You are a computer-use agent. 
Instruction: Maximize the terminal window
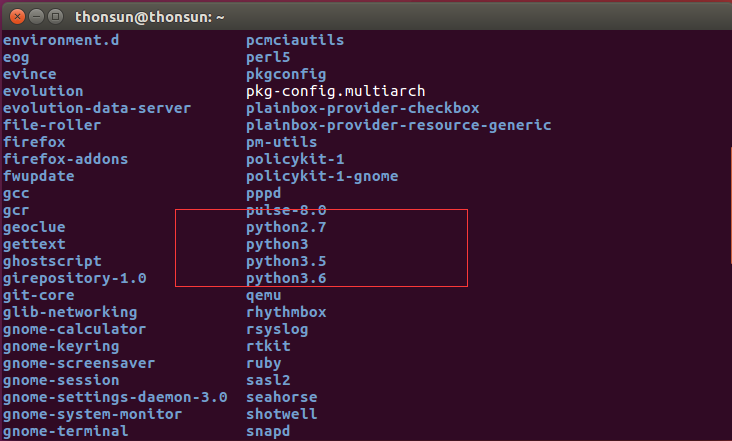pyautogui.click(x=56, y=17)
